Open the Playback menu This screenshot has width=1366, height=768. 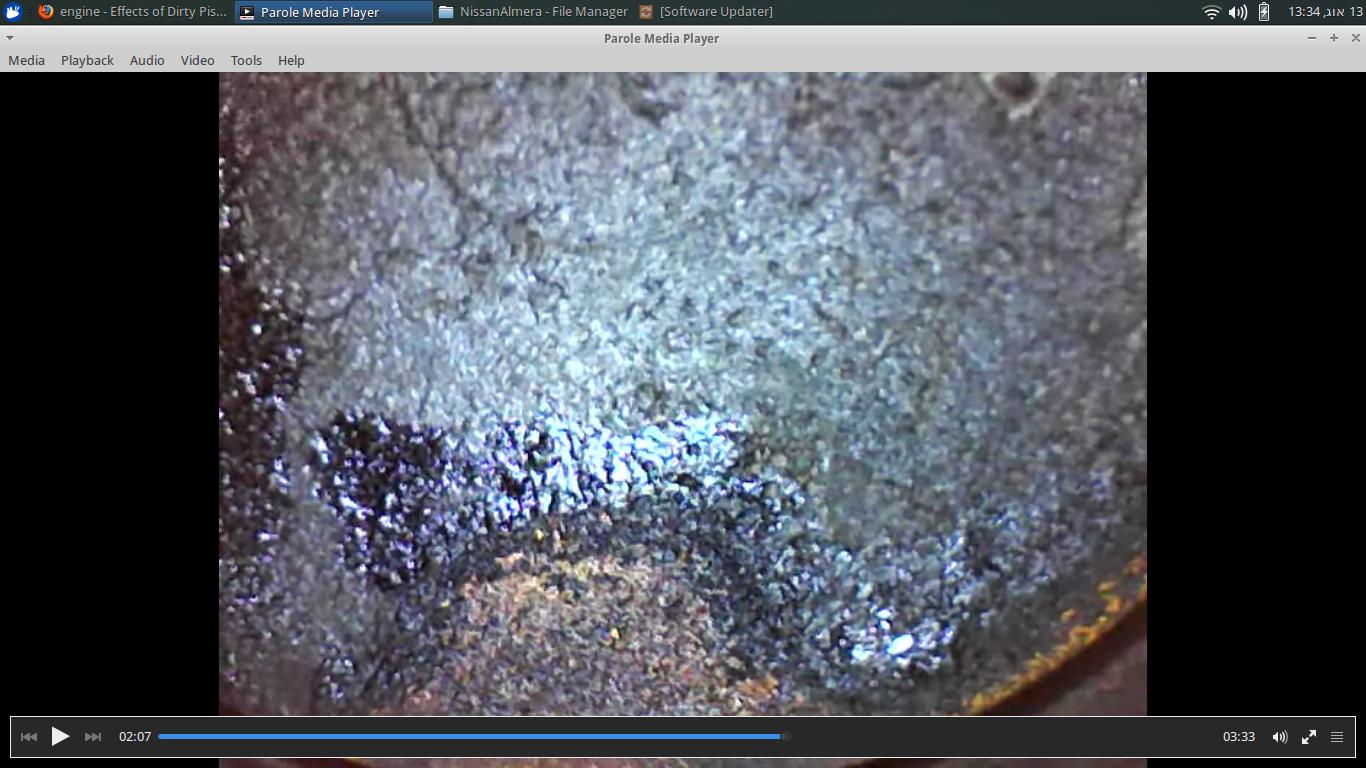coord(87,60)
